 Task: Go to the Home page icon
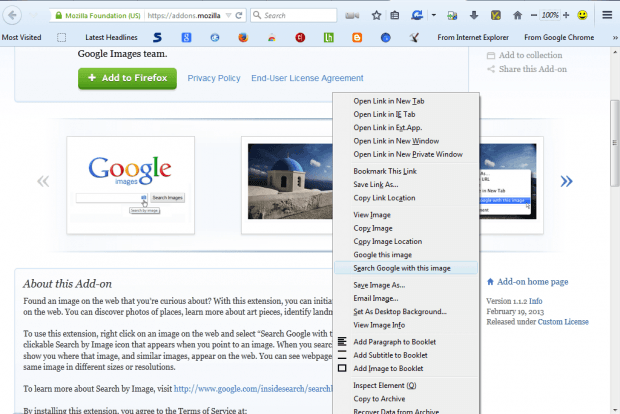tap(517, 15)
